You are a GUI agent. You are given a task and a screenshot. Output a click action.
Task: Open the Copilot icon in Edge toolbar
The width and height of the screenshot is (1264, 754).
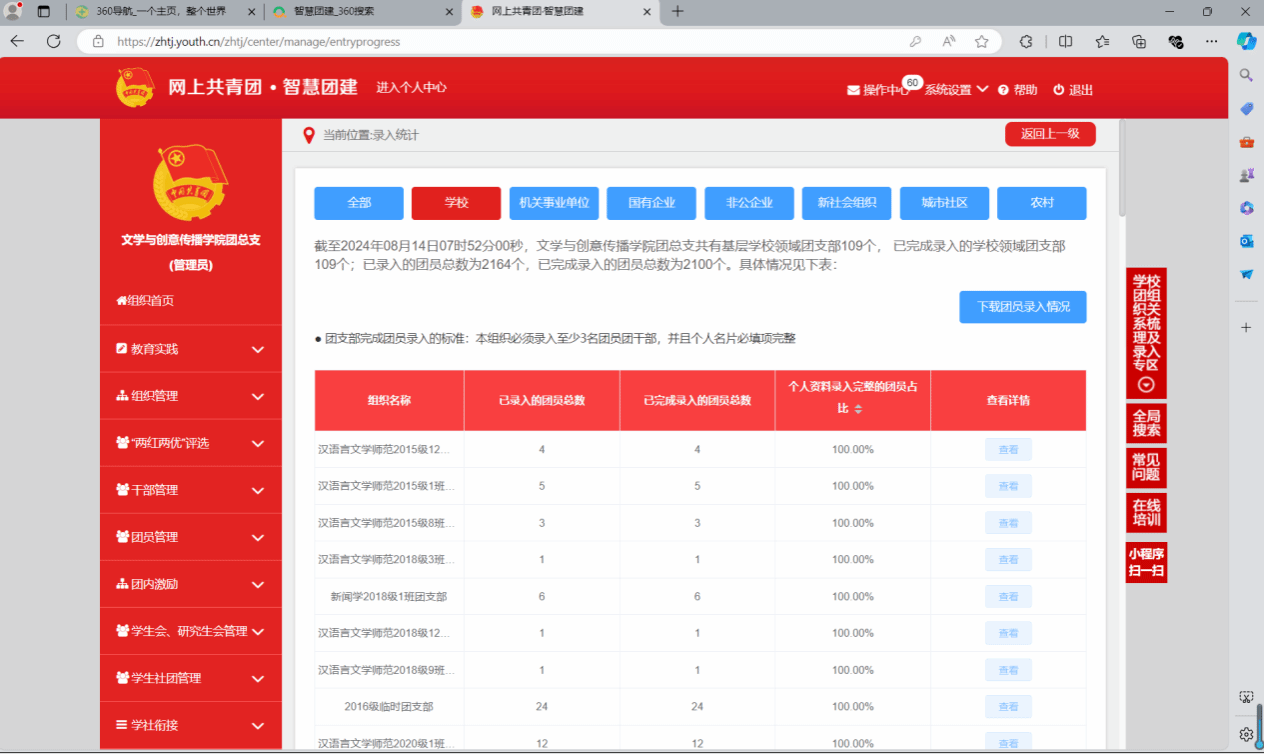[x=1246, y=42]
